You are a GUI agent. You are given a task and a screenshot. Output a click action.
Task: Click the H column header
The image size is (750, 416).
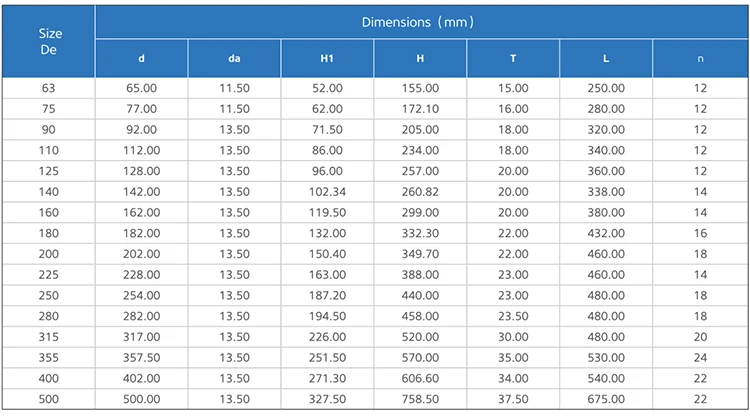(420, 58)
